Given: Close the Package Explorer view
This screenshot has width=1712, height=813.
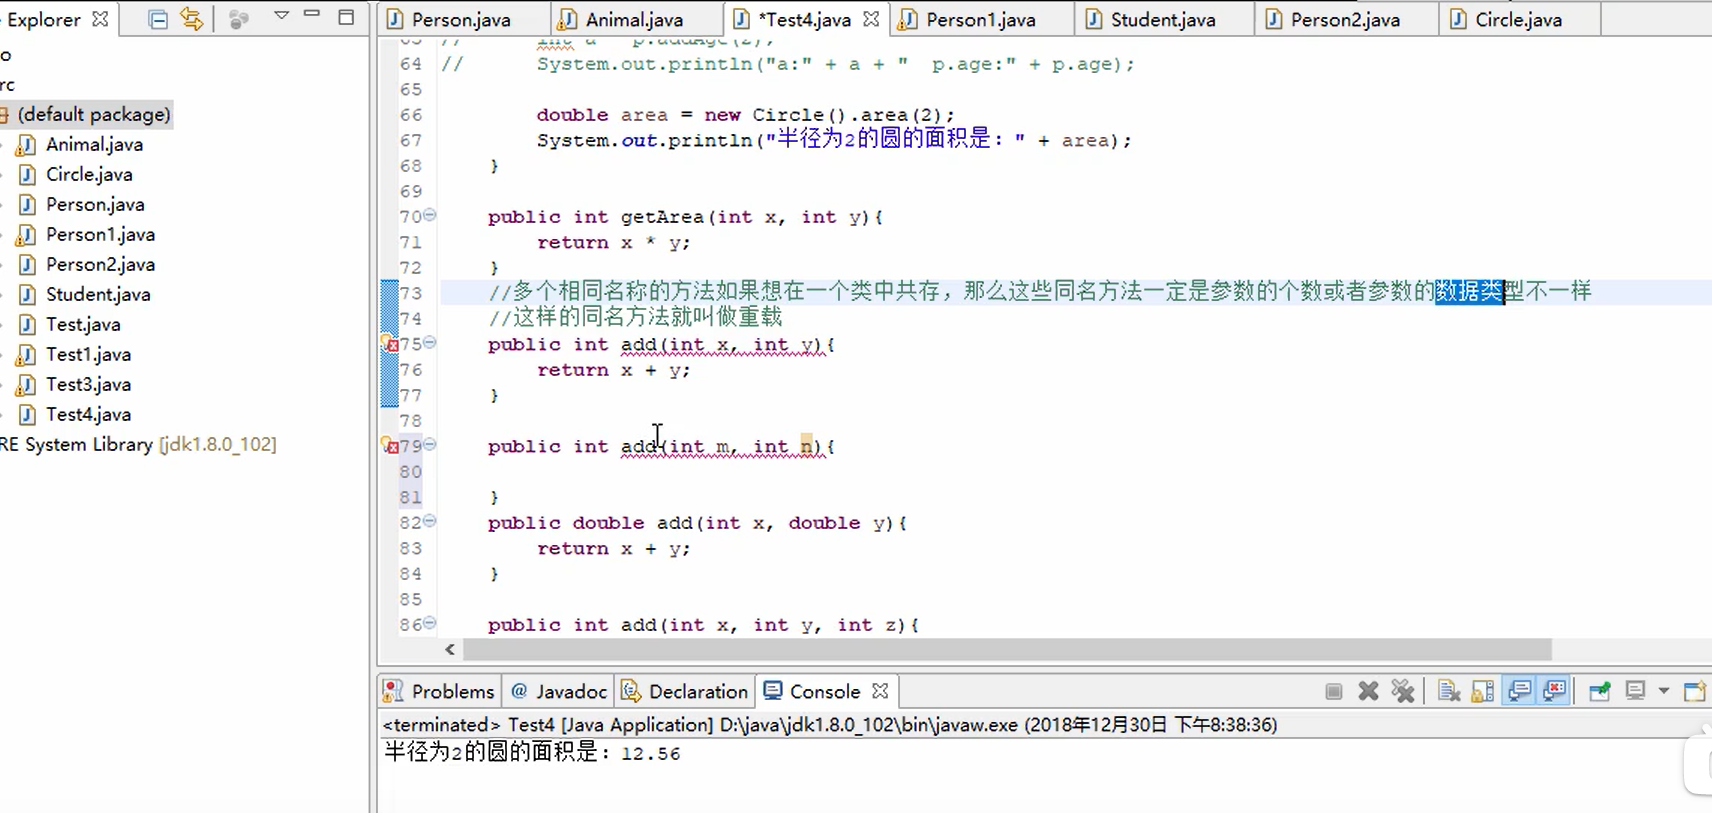Looking at the screenshot, I should point(100,19).
